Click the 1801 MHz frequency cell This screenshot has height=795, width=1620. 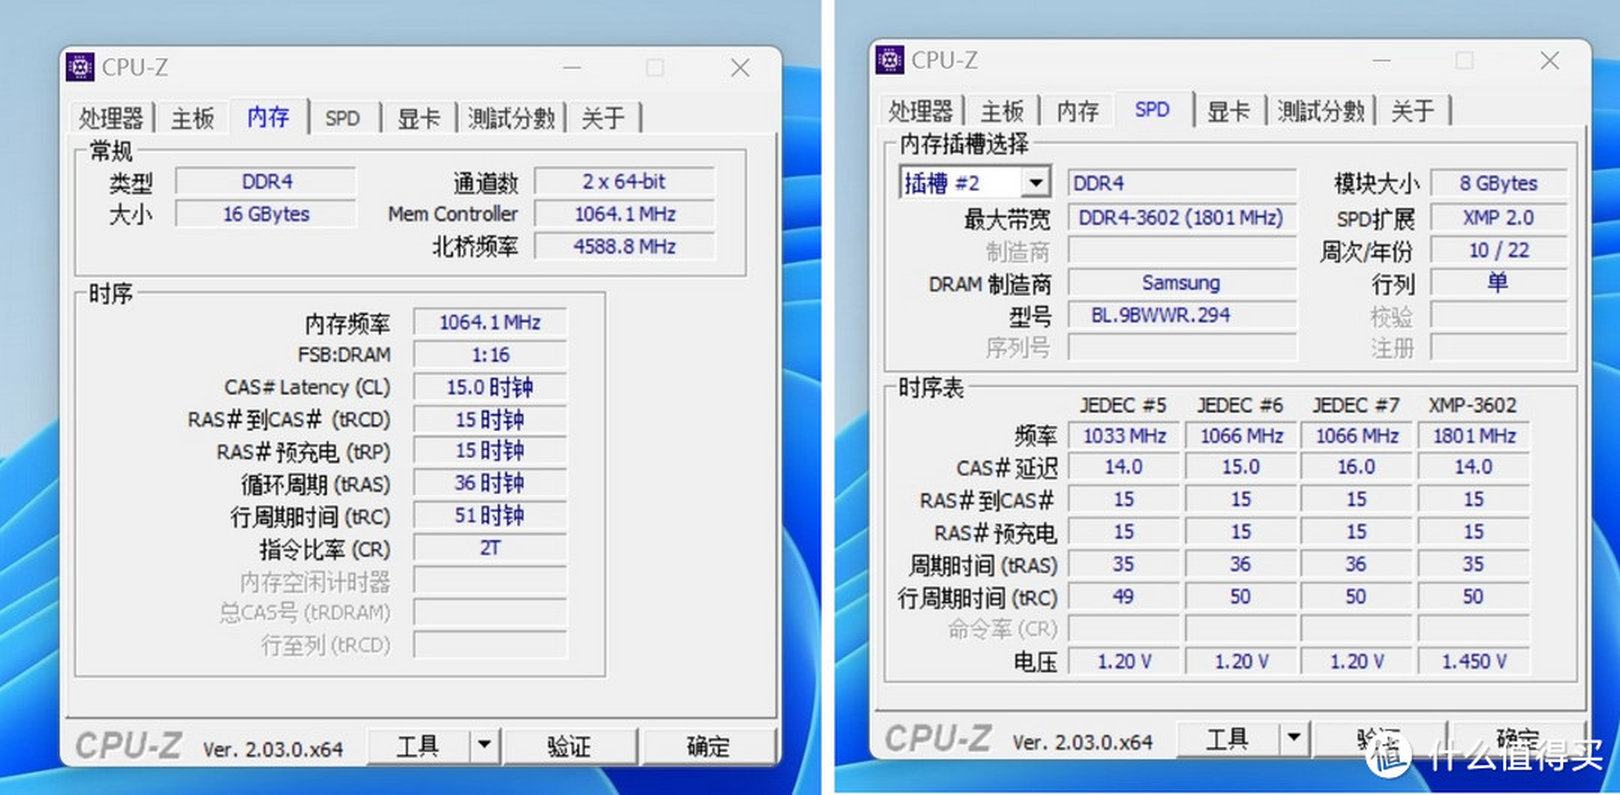click(1474, 436)
